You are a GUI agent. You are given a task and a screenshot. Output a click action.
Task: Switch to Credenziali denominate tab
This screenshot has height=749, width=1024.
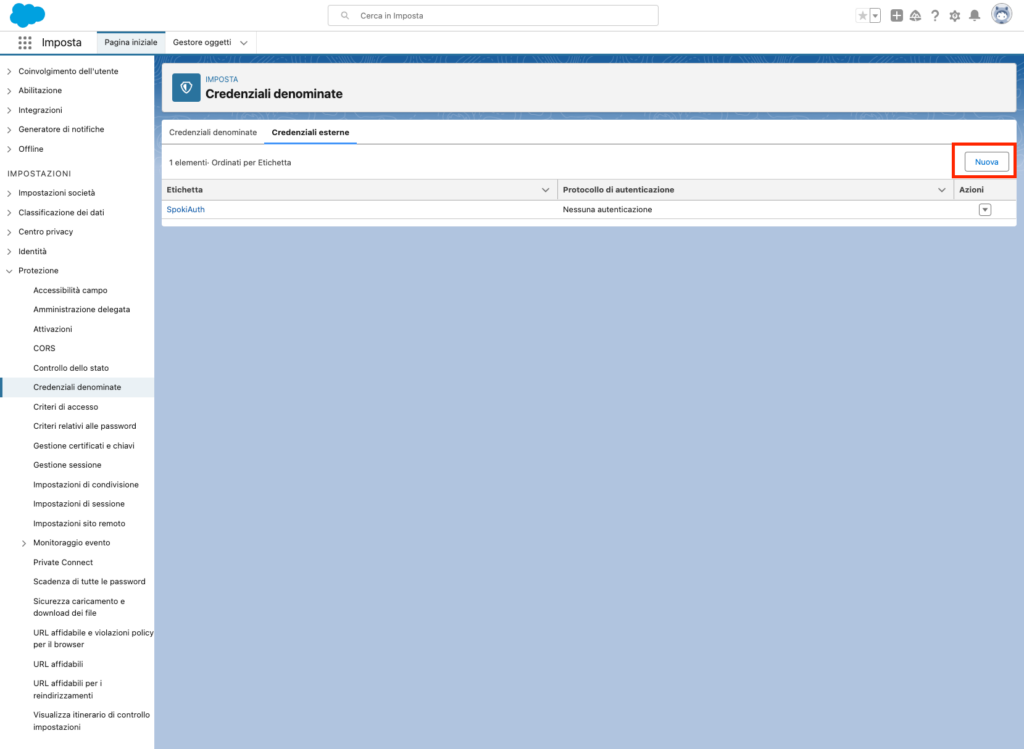[x=213, y=132]
